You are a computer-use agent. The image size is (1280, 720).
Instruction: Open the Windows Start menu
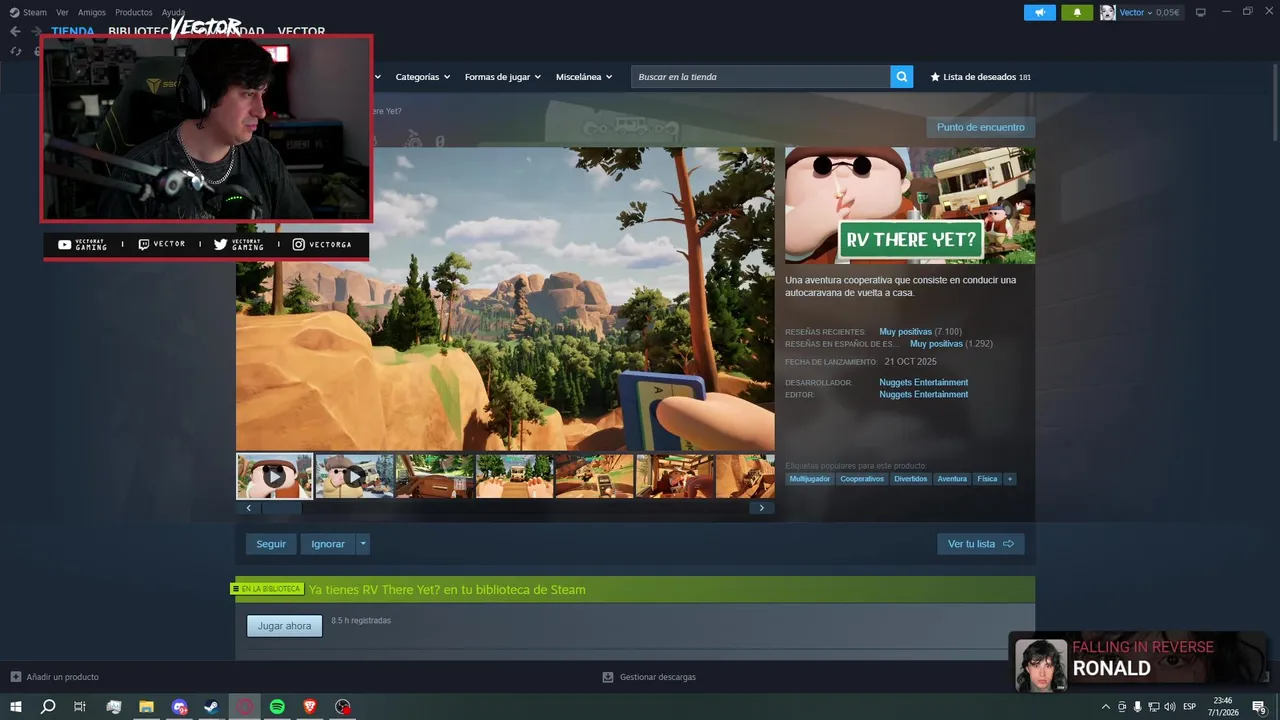[15, 707]
